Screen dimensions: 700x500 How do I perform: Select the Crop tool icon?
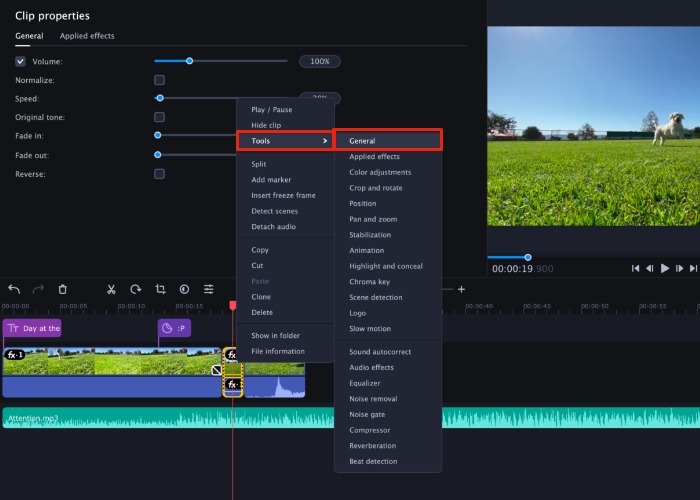click(x=160, y=289)
